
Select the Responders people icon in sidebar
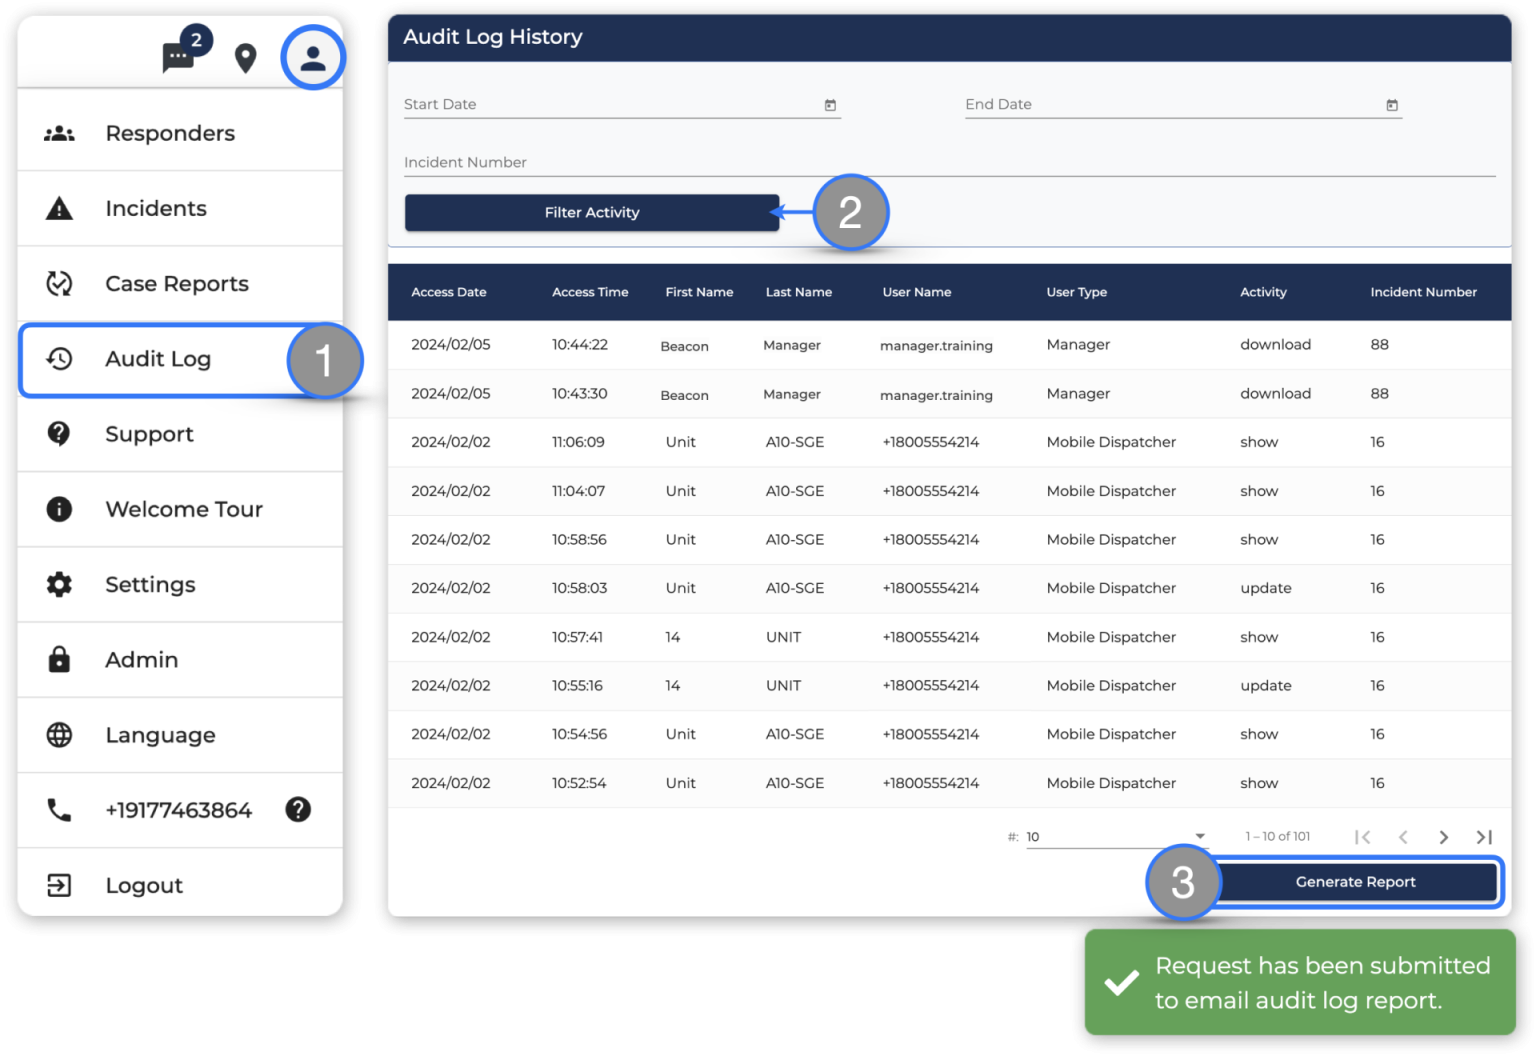tap(59, 132)
